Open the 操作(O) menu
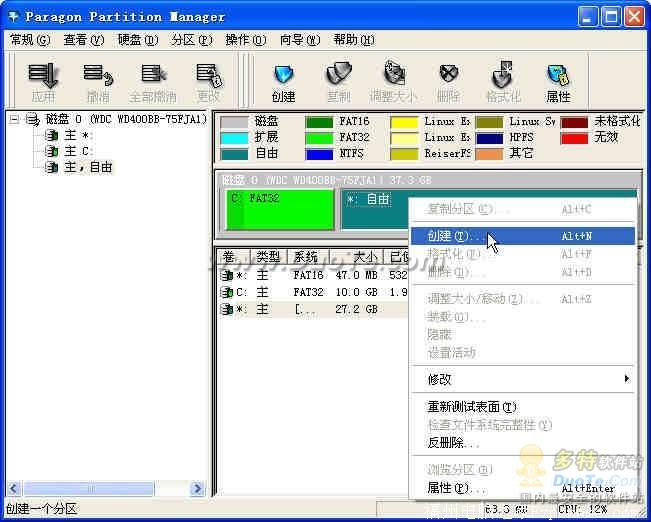The image size is (651, 522). pyautogui.click(x=246, y=40)
